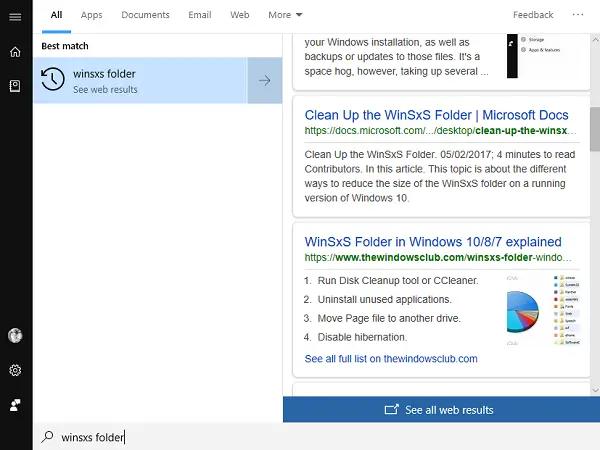Open WinSxS Folder in Windows 10/8/7 explained link

tap(433, 242)
